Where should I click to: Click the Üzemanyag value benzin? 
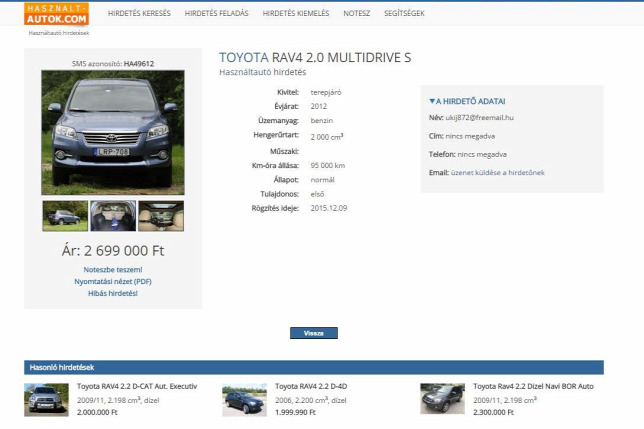(322, 121)
